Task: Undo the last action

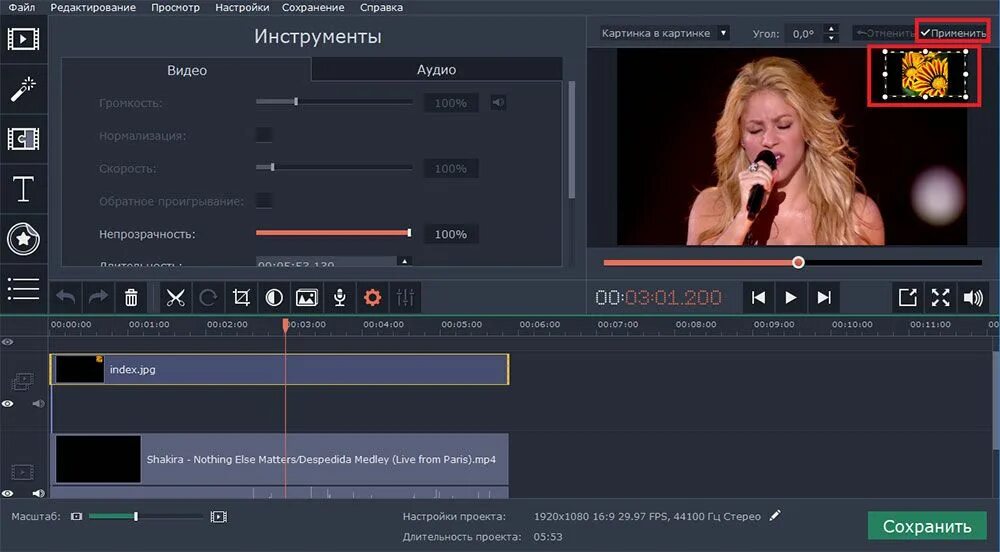Action: coord(66,298)
